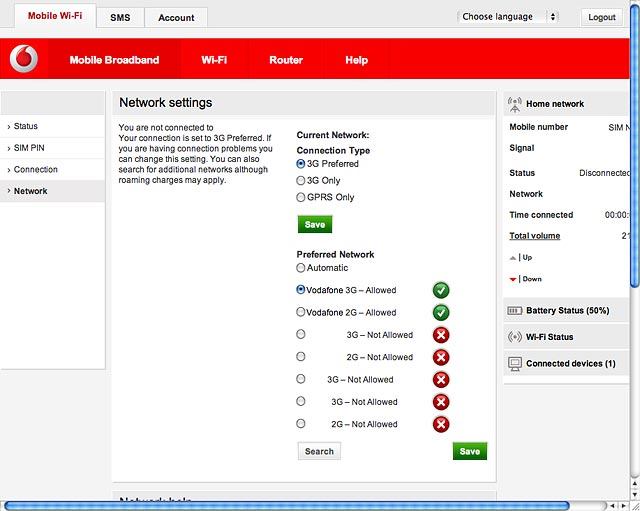The width and height of the screenshot is (640, 511).
Task: Click the Network settings heading
Action: click(166, 102)
